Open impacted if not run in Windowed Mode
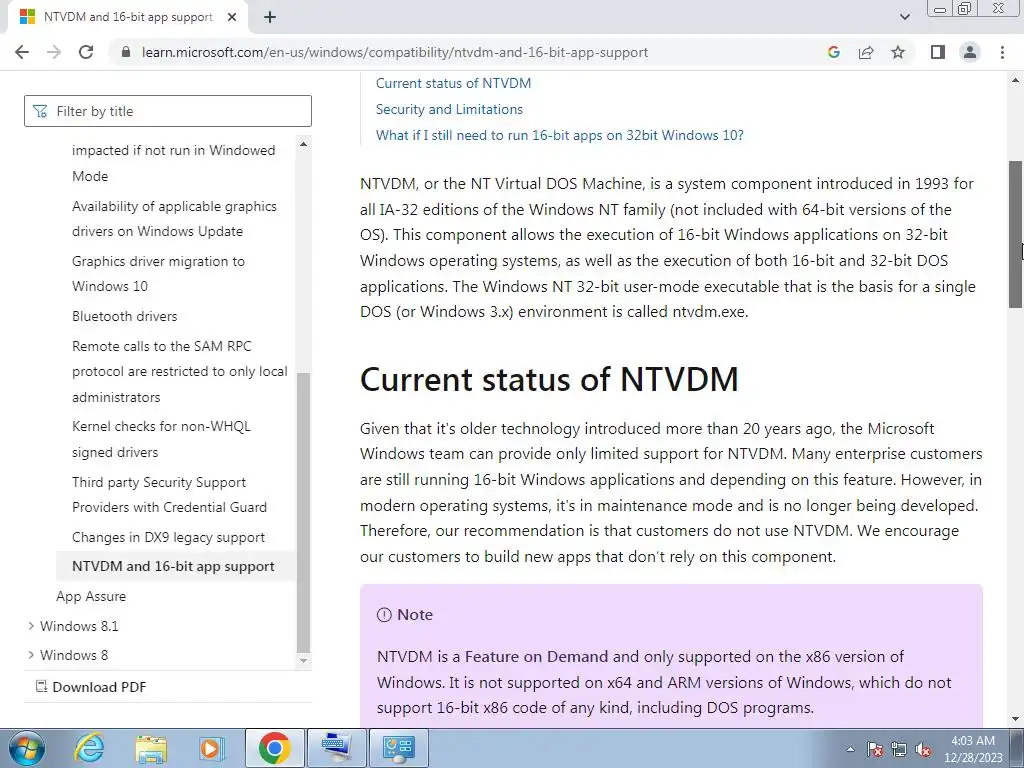Screen dimensions: 1024x768 174,163
